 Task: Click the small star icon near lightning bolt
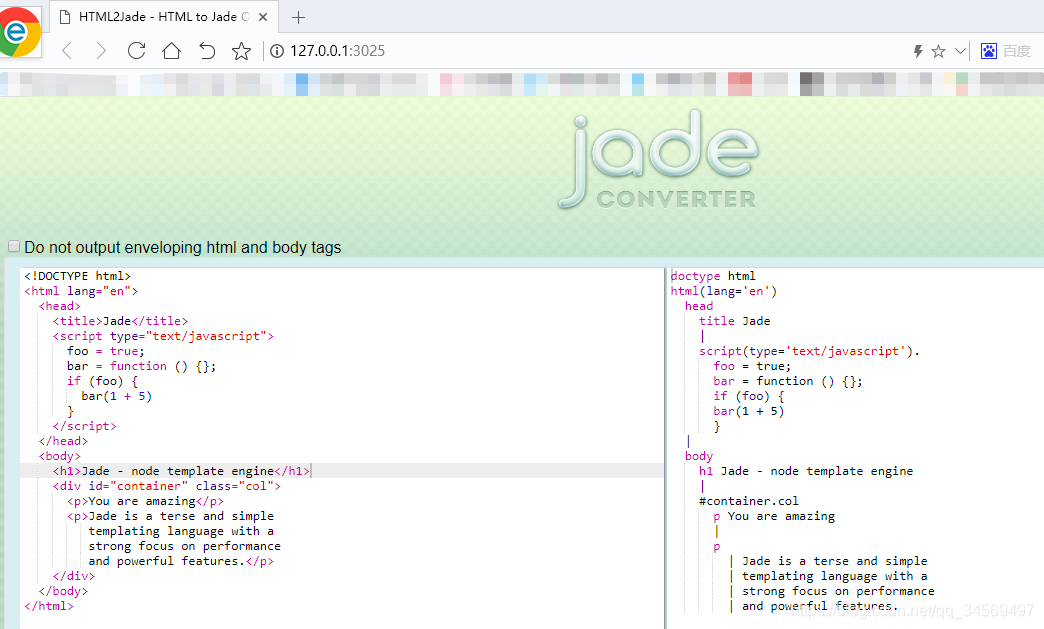tap(938, 51)
